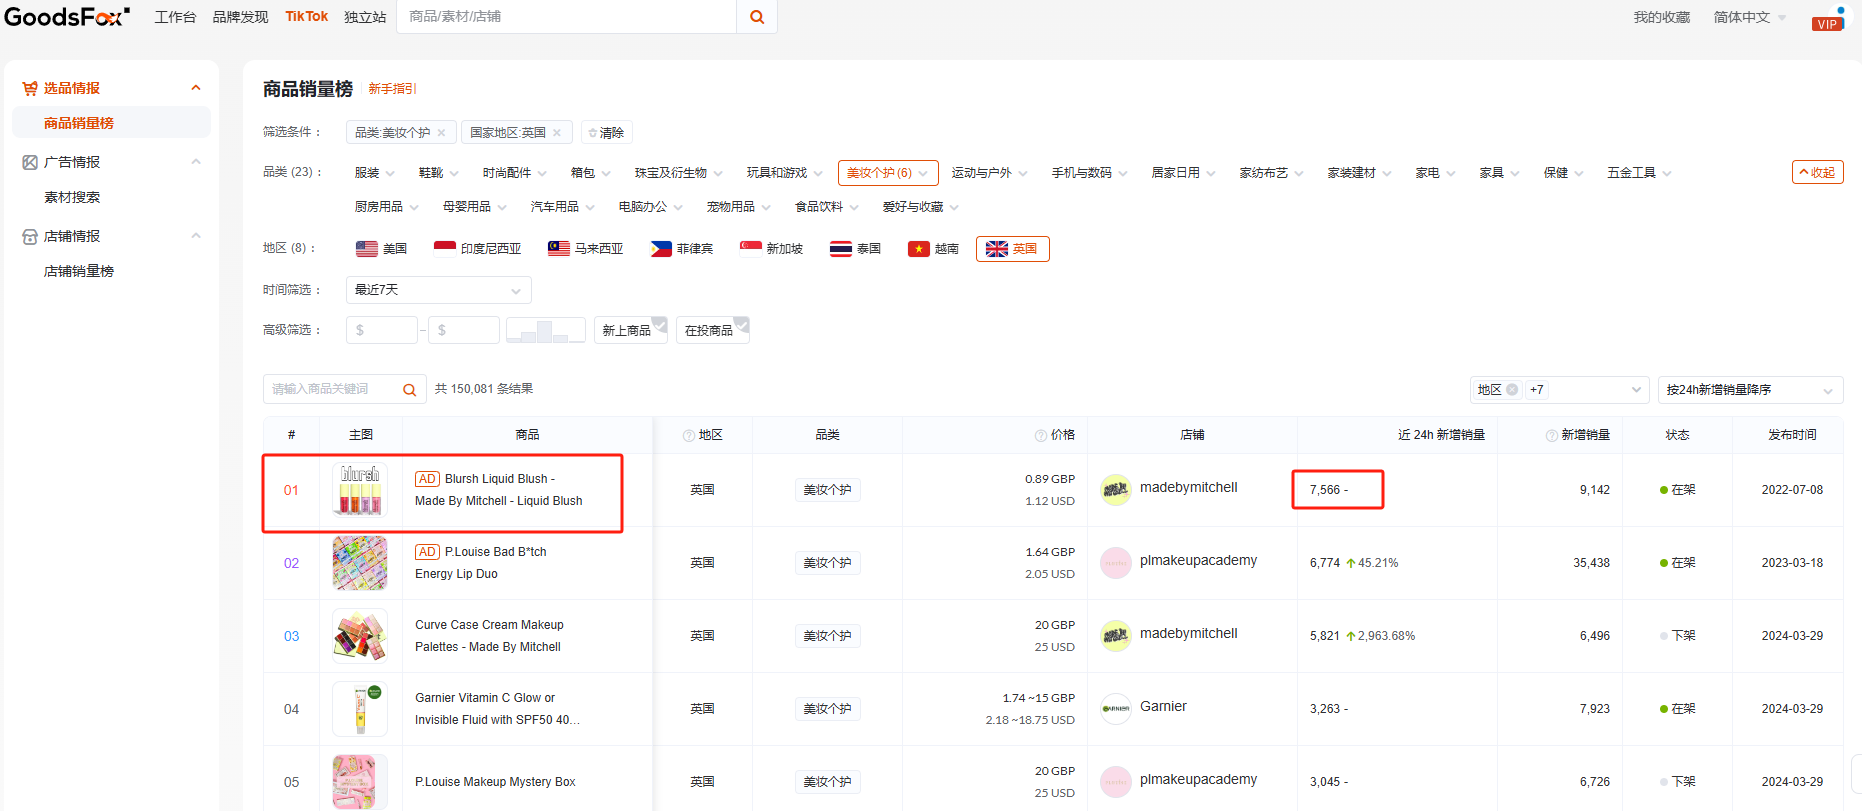Click the 清除 filters button

tap(607, 133)
